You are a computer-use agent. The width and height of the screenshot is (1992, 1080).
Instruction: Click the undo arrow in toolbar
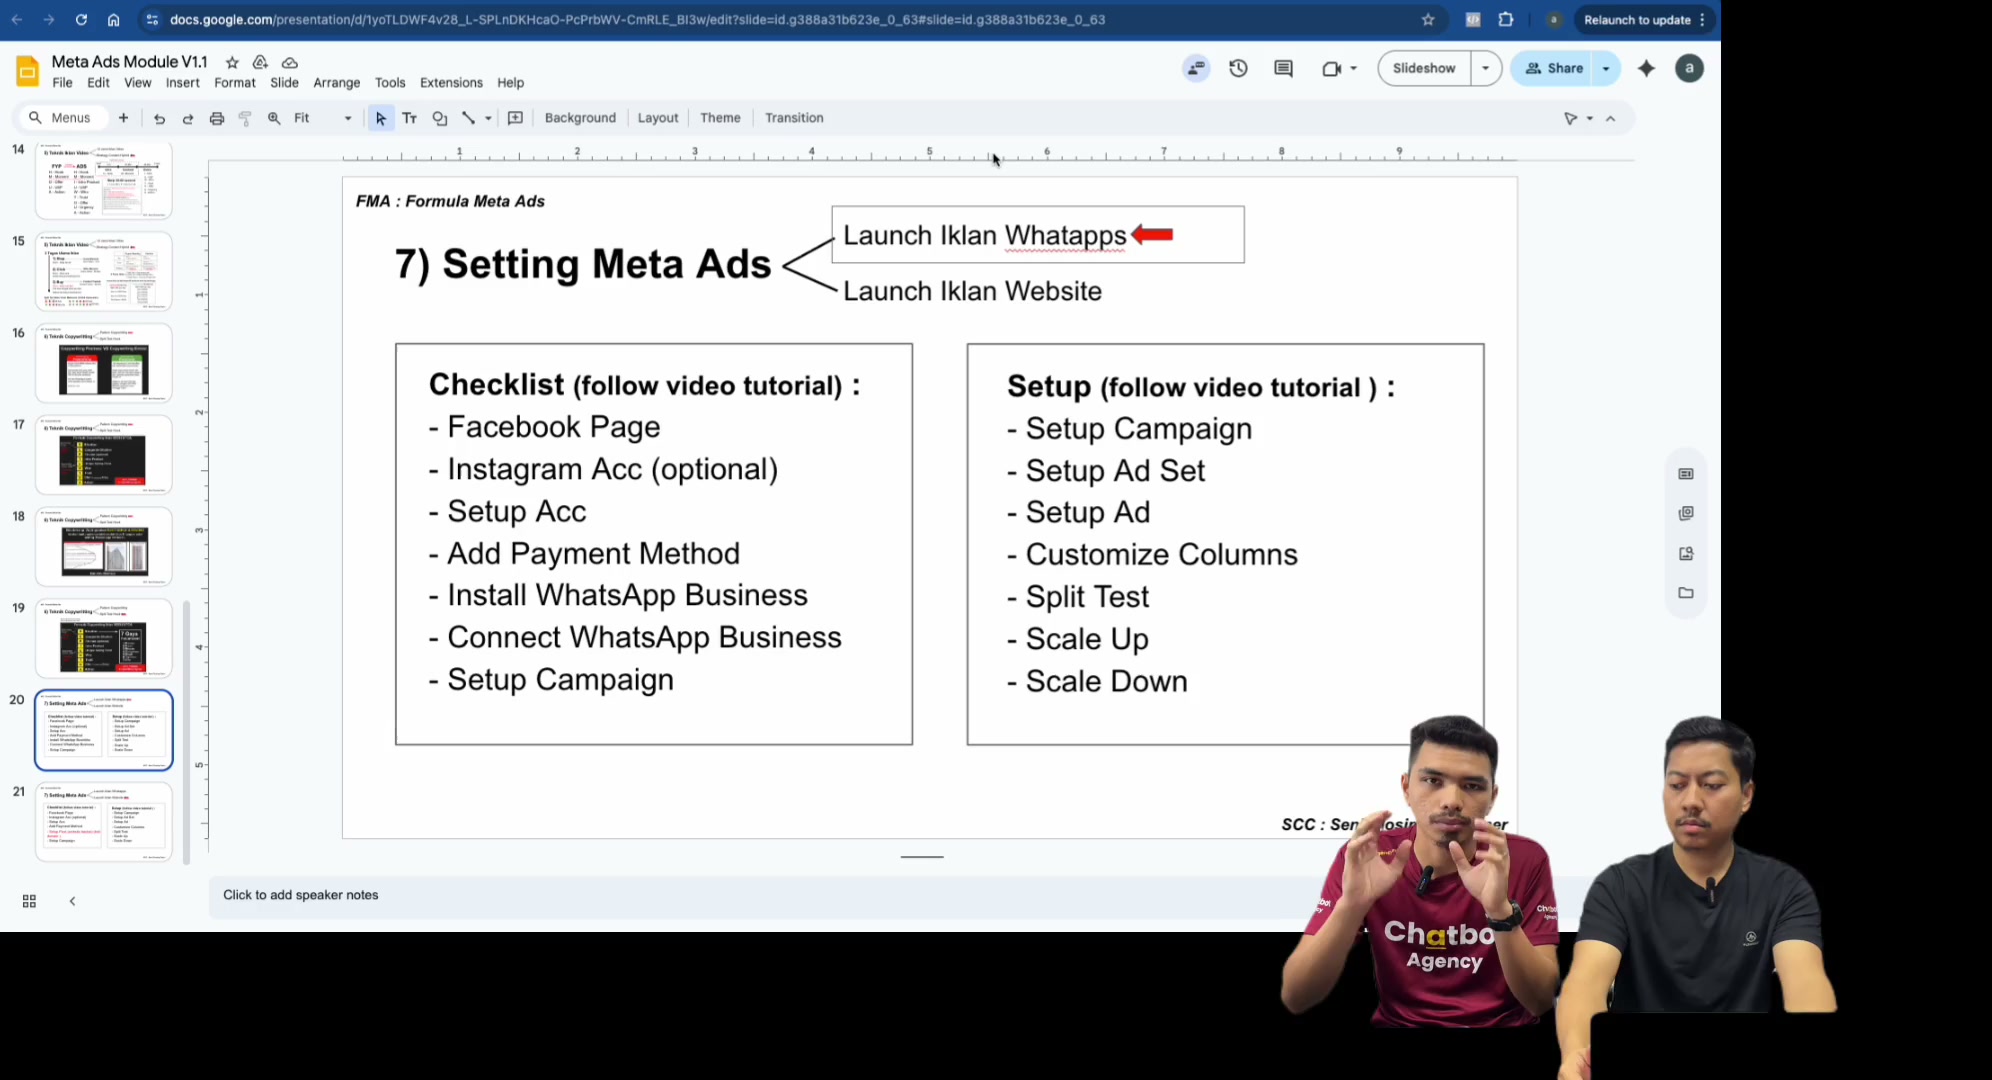(x=159, y=118)
